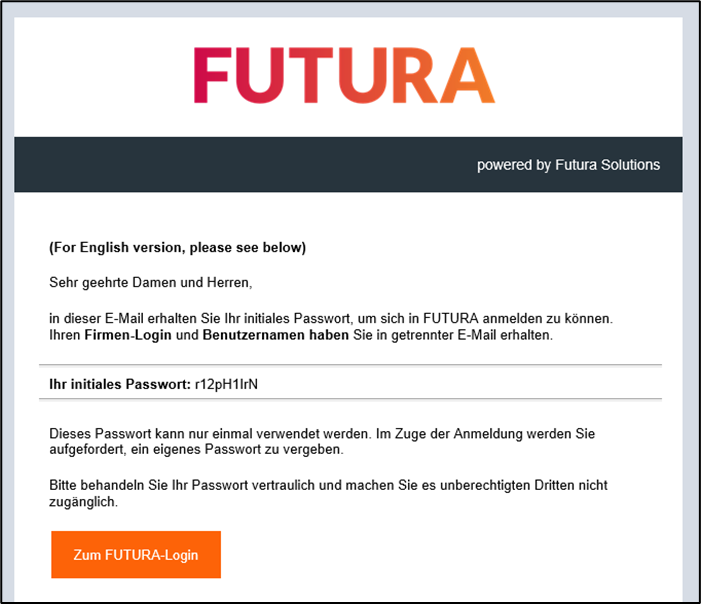Screen dimensions: 701x604
Task: Click the word 'zugänglich.' in the last line
Action: click(x=84, y=503)
